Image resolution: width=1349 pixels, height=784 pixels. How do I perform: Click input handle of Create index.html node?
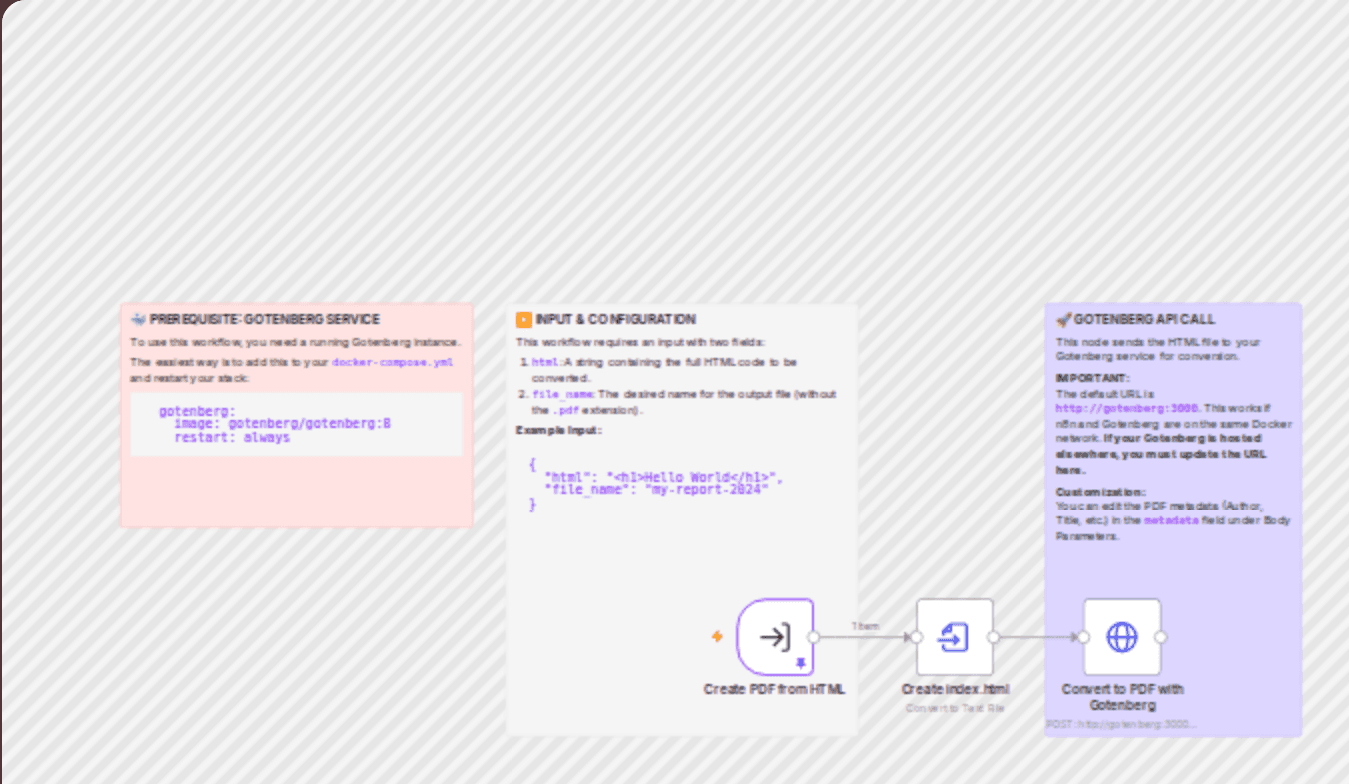click(x=916, y=637)
